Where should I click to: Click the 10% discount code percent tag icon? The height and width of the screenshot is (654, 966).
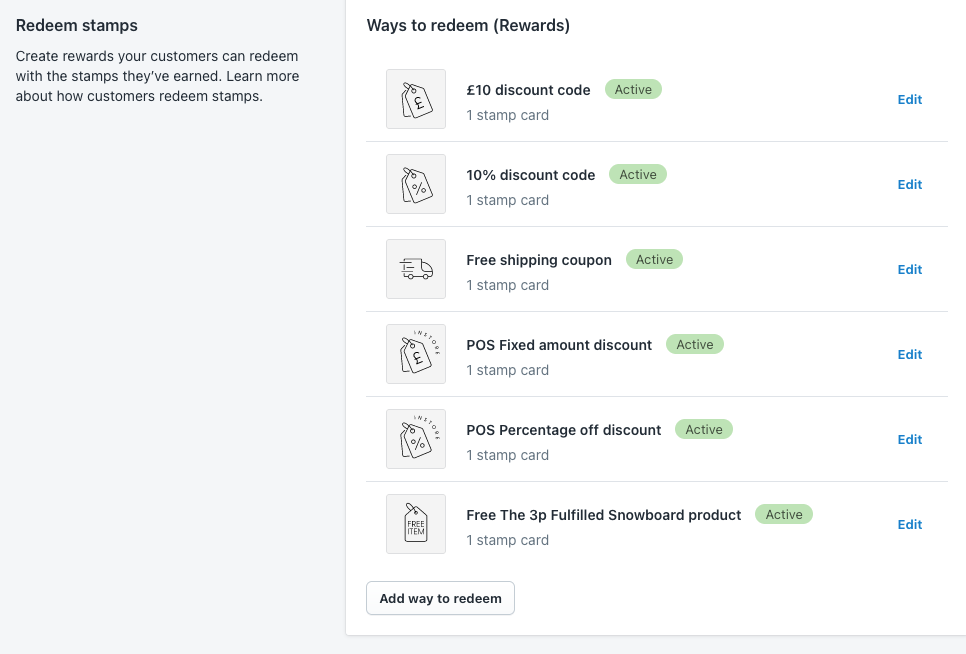click(416, 184)
